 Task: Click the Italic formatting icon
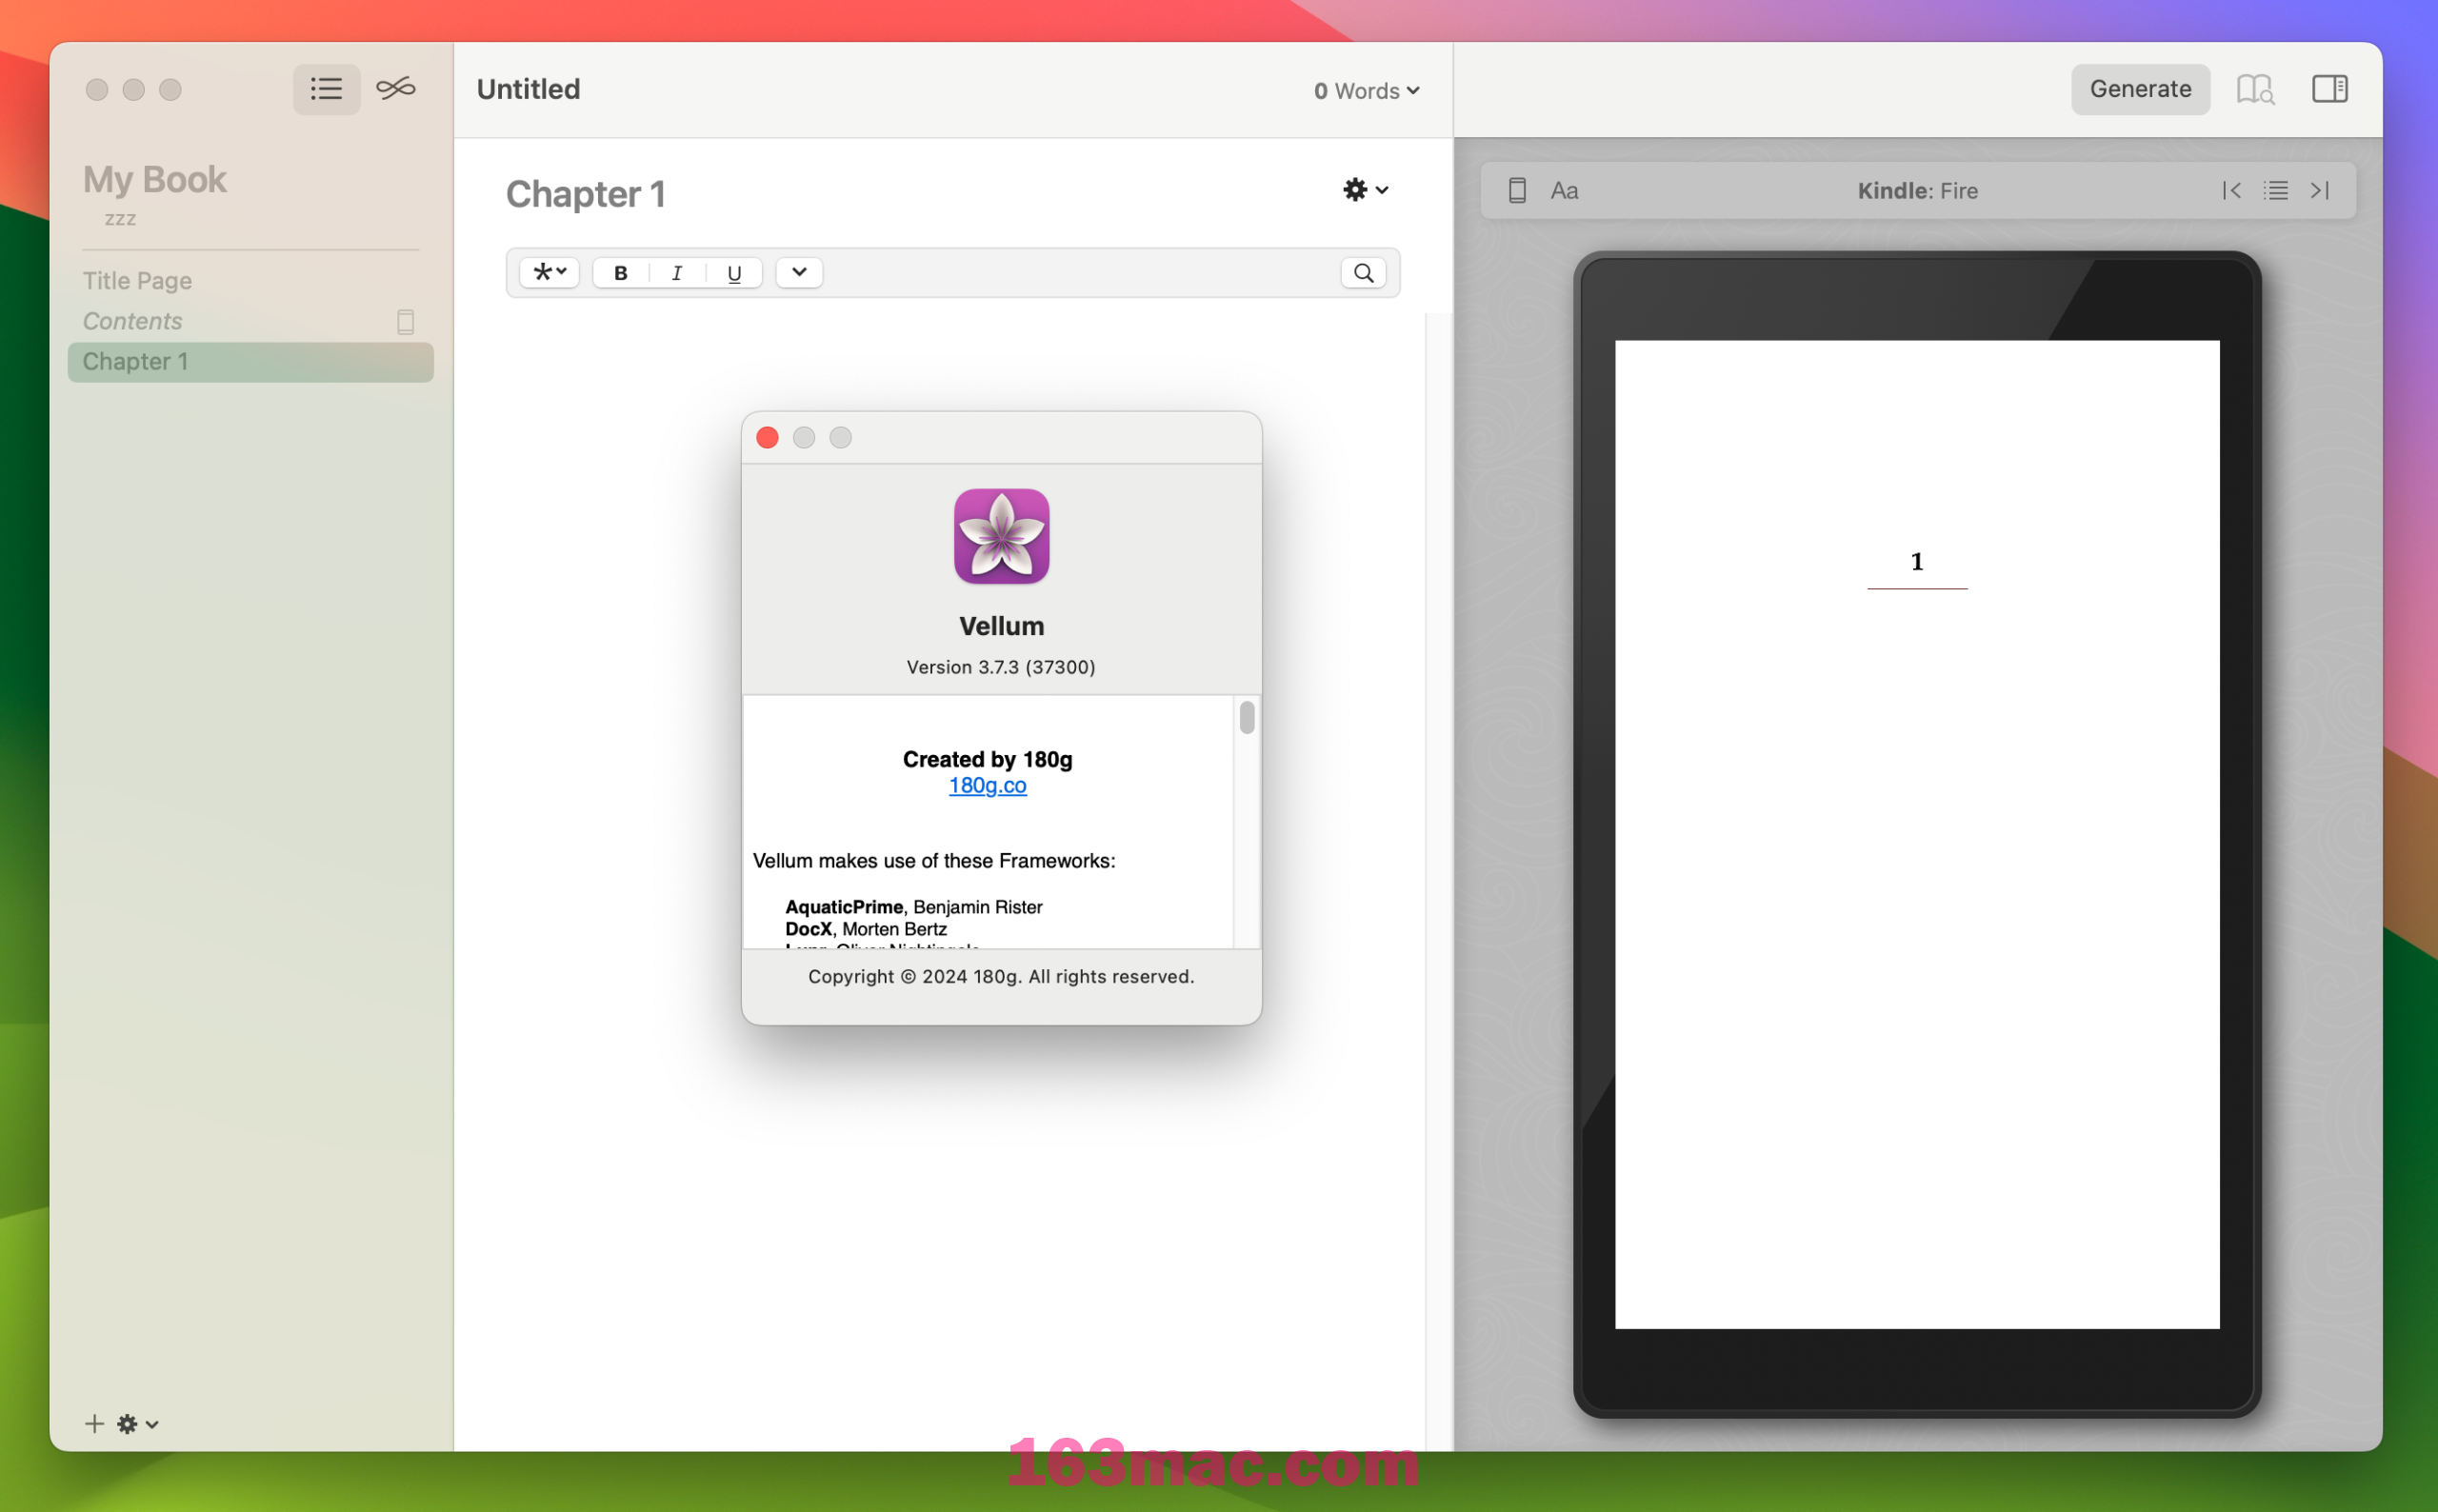675,271
